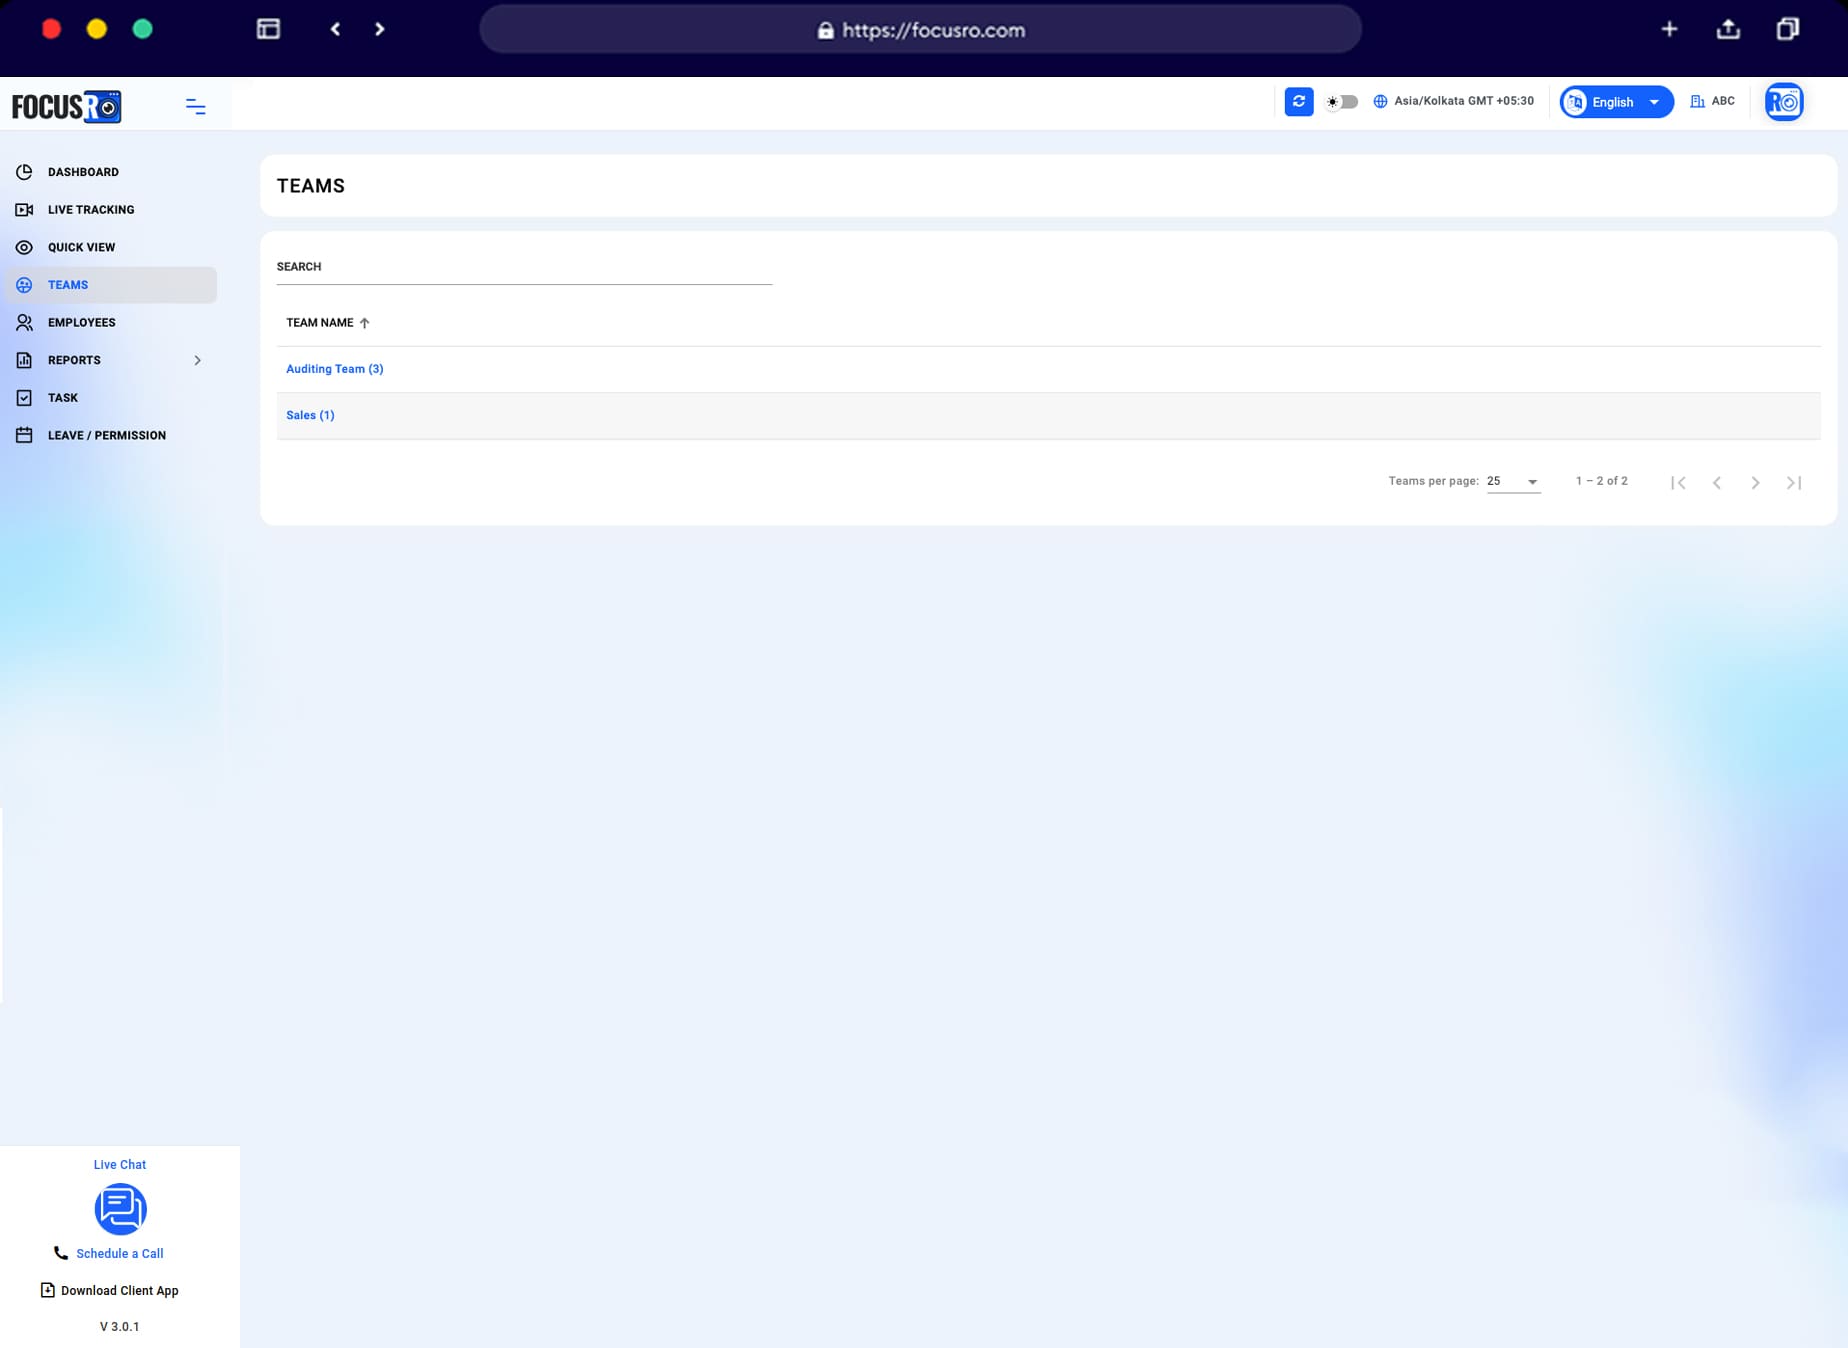Screen dimensions: 1848x1348
Task: Open the Task section icon
Action: pyautogui.click(x=25, y=397)
